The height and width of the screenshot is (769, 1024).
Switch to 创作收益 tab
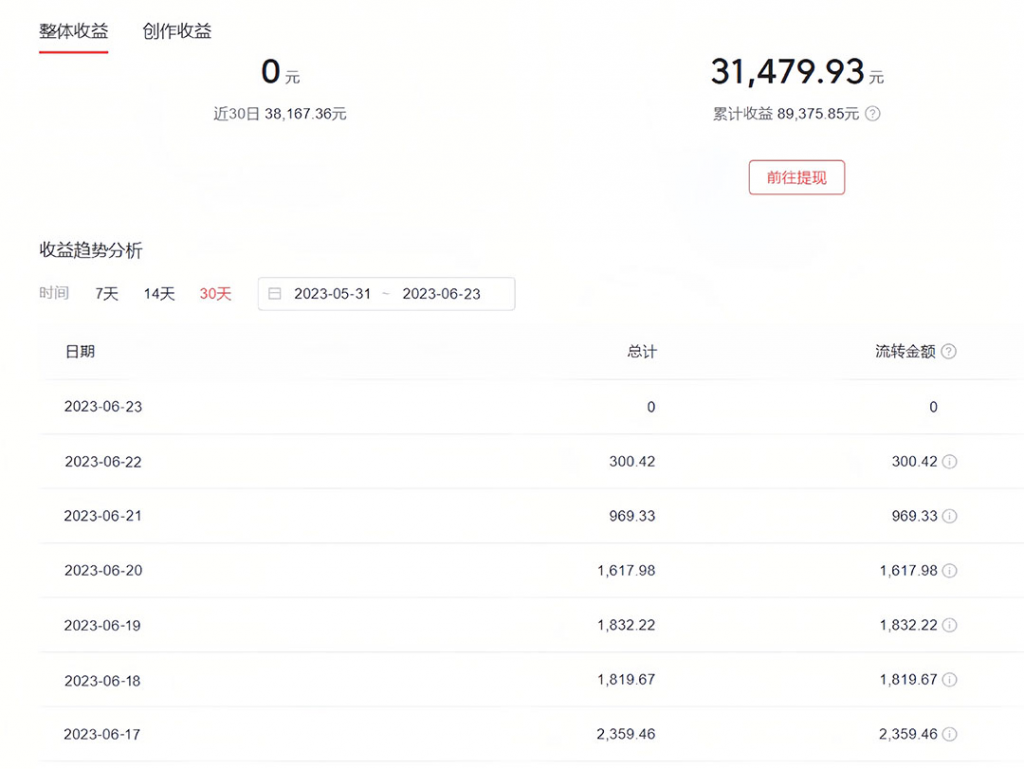[177, 31]
